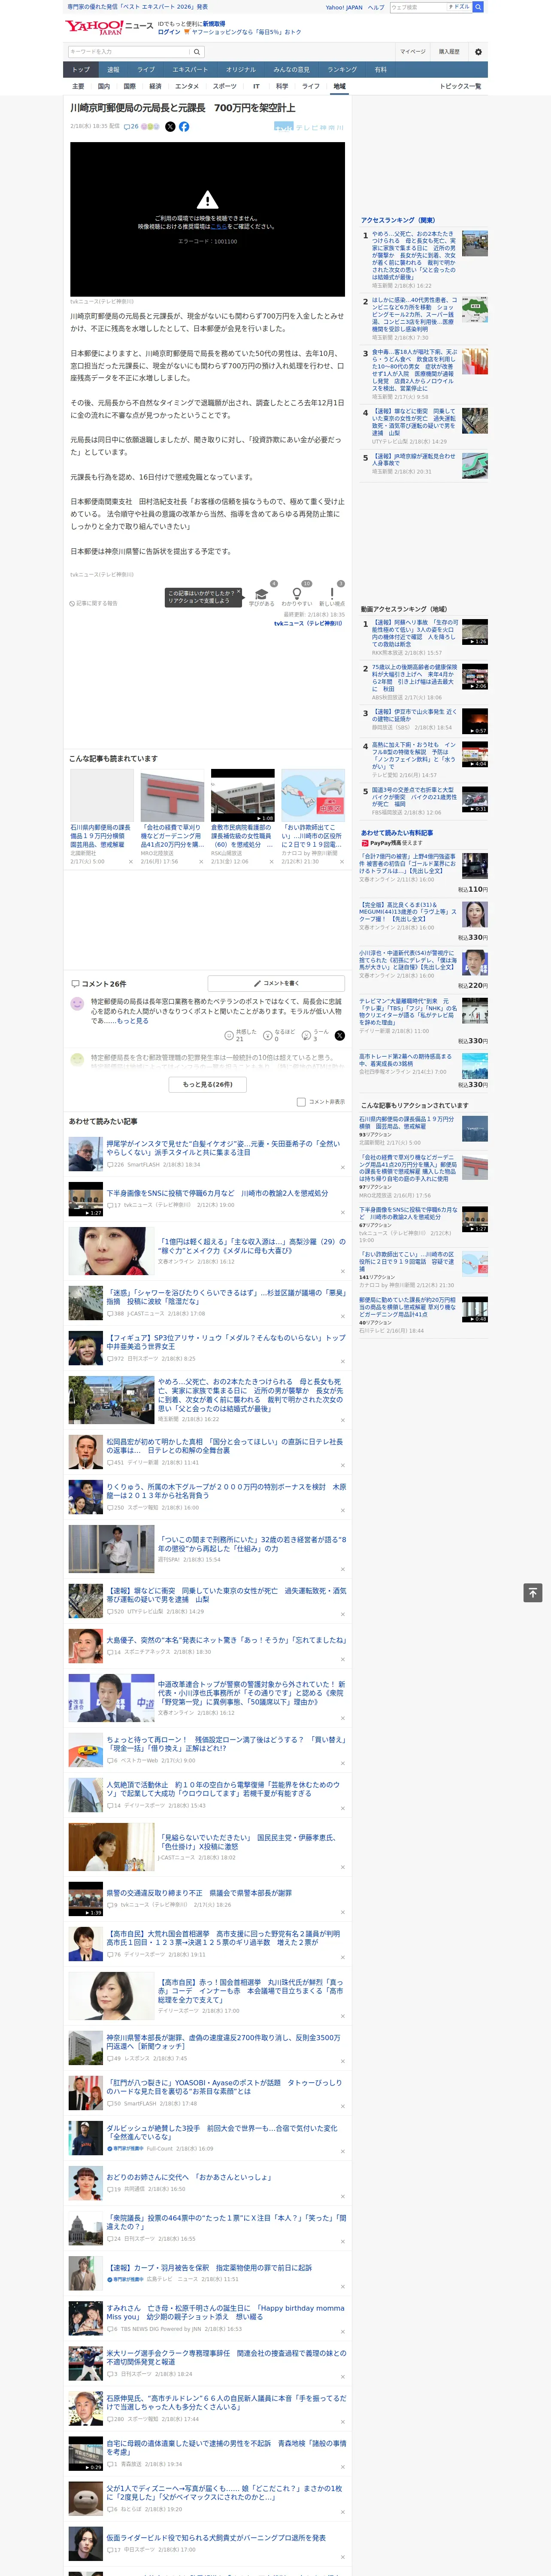Viewport: 551px width, 2576px height.
Task: Click the ウェブ検索 input field
Action: tap(418, 7)
